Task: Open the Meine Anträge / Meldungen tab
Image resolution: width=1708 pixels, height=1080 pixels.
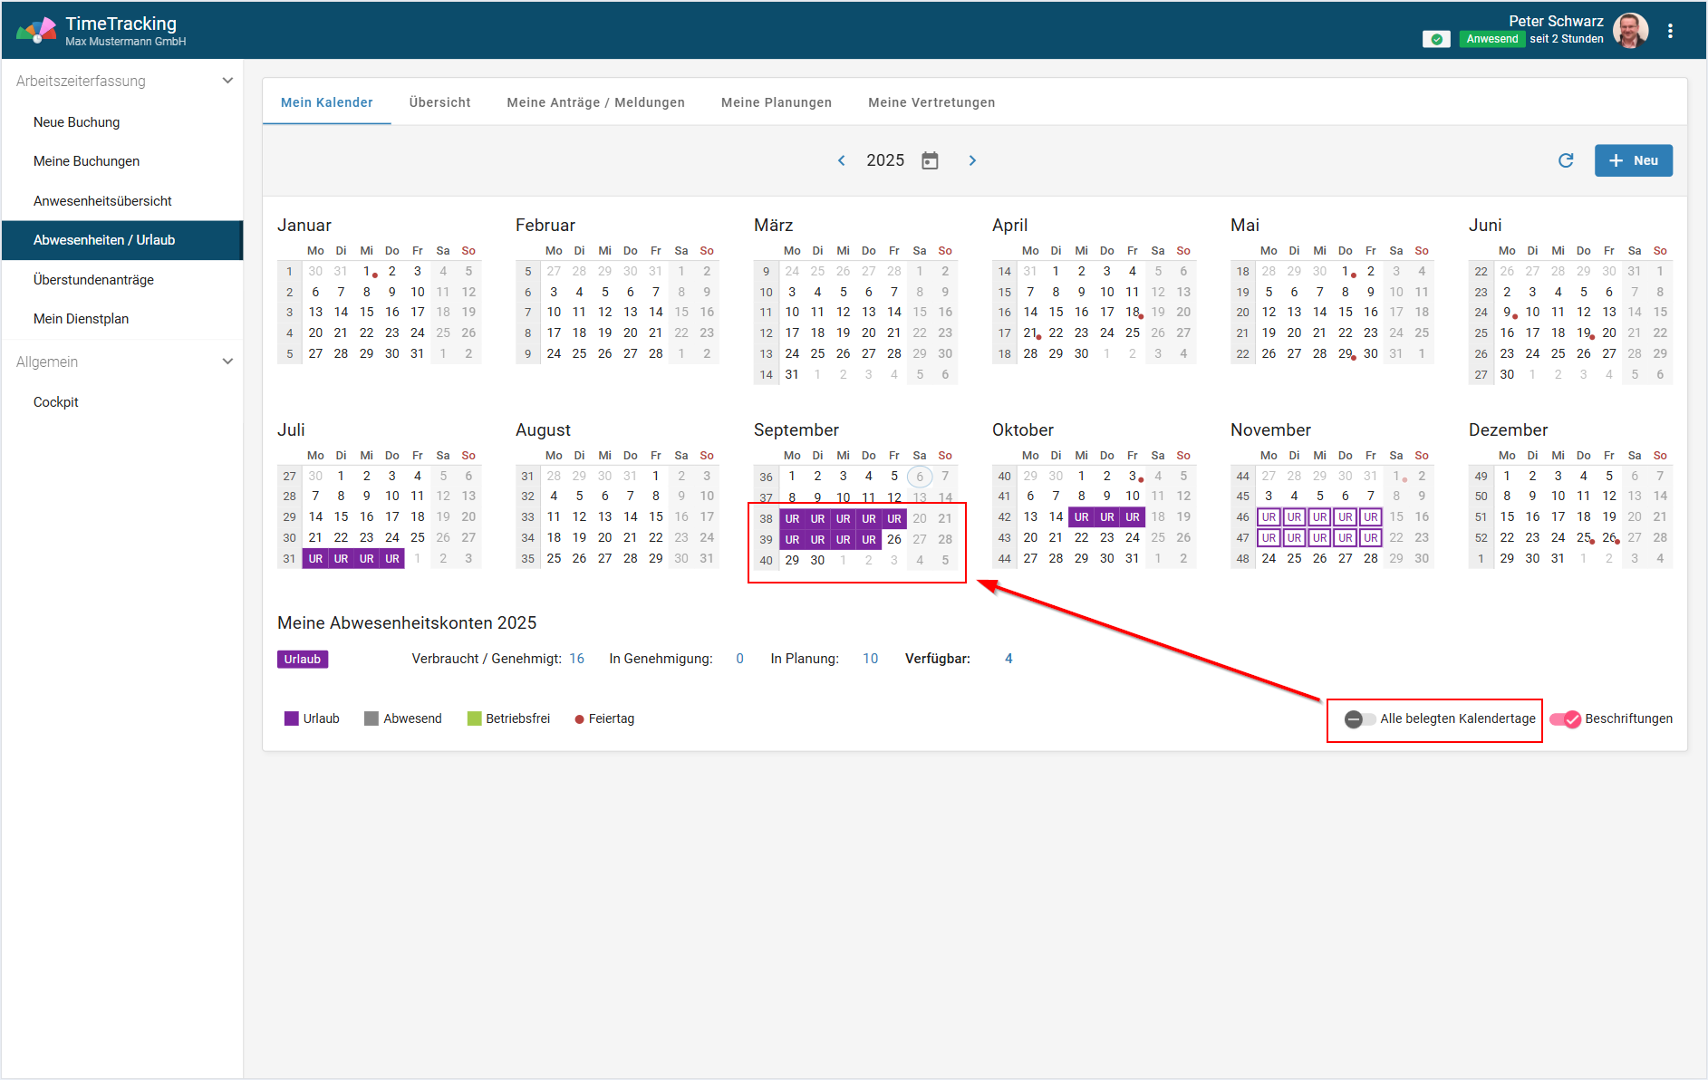Action: 595,103
